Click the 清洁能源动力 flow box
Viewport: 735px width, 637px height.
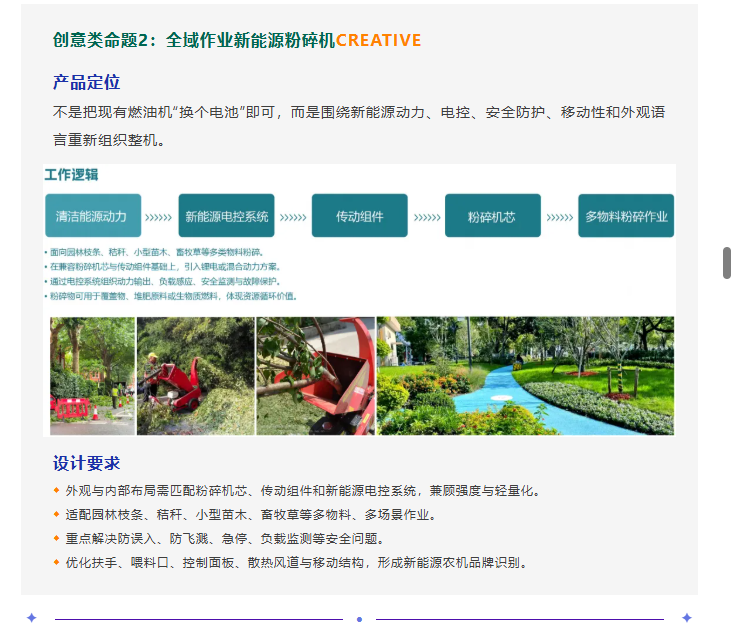[x=93, y=216]
